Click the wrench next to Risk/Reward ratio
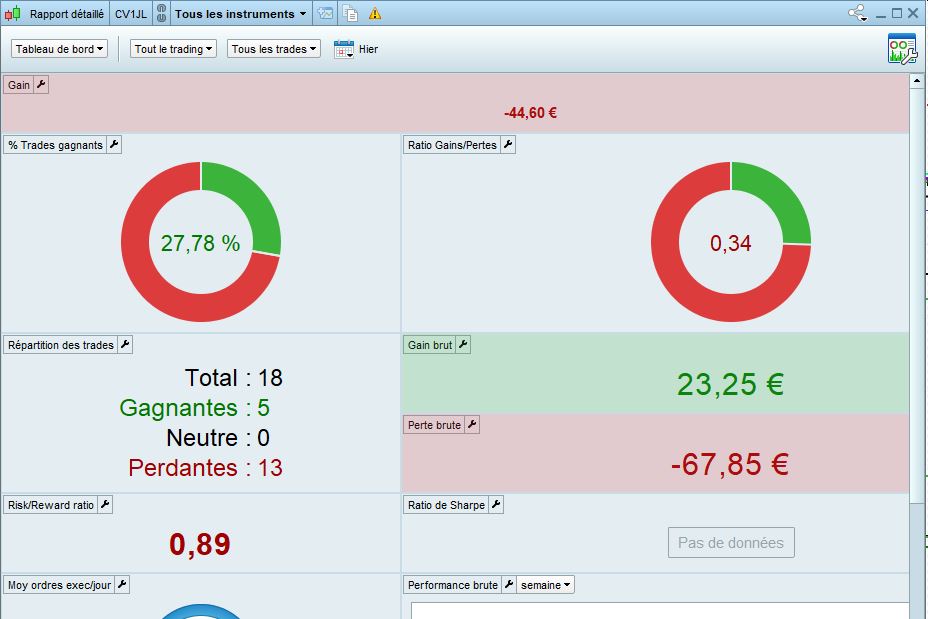This screenshot has width=928, height=619. [x=105, y=505]
